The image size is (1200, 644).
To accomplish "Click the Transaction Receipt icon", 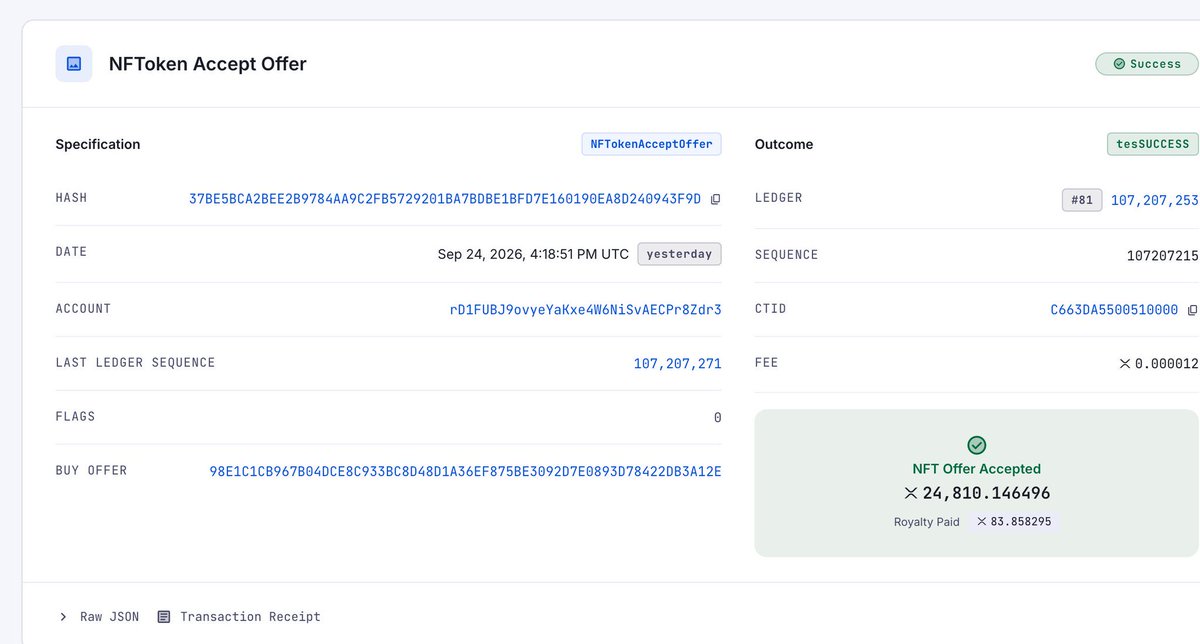I will pyautogui.click(x=164, y=617).
